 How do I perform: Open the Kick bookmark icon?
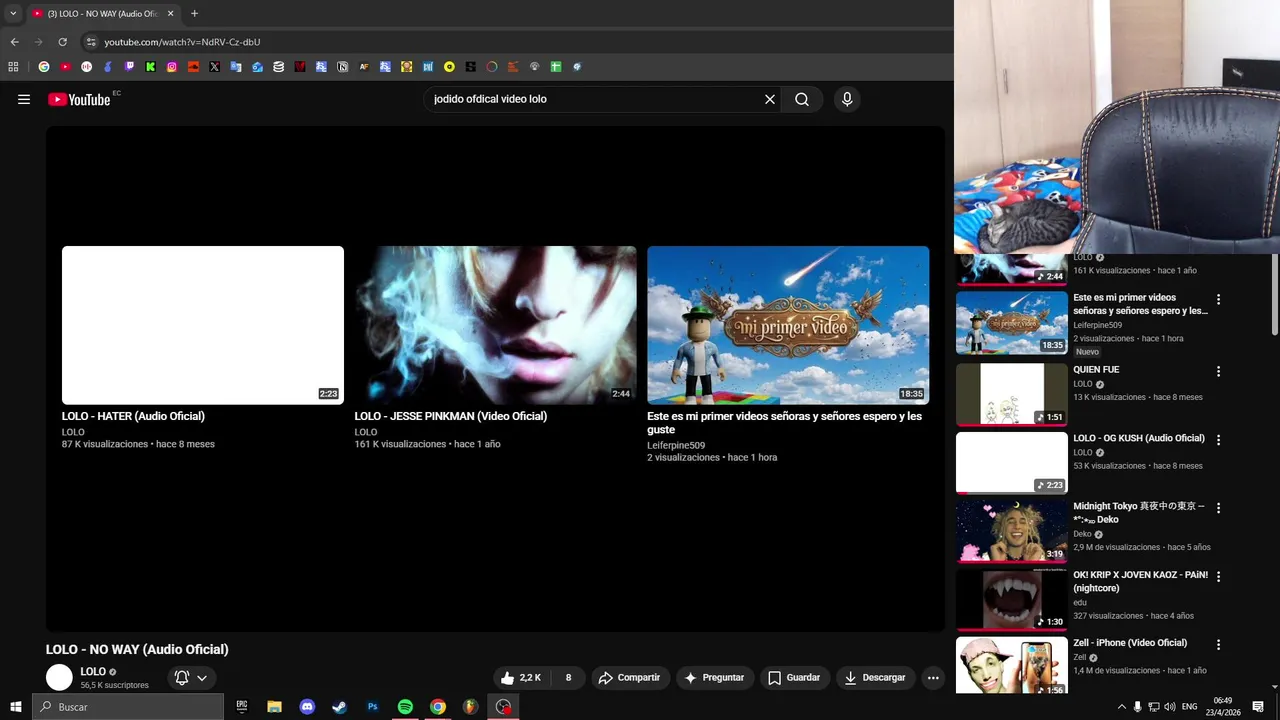150,67
